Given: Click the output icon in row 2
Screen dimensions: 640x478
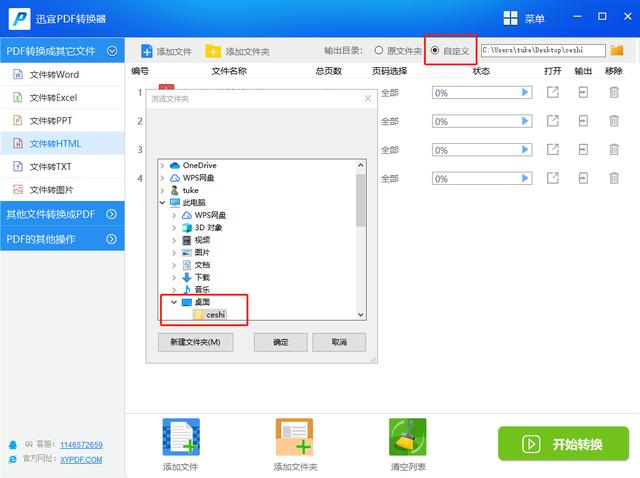Looking at the screenshot, I should 583,121.
